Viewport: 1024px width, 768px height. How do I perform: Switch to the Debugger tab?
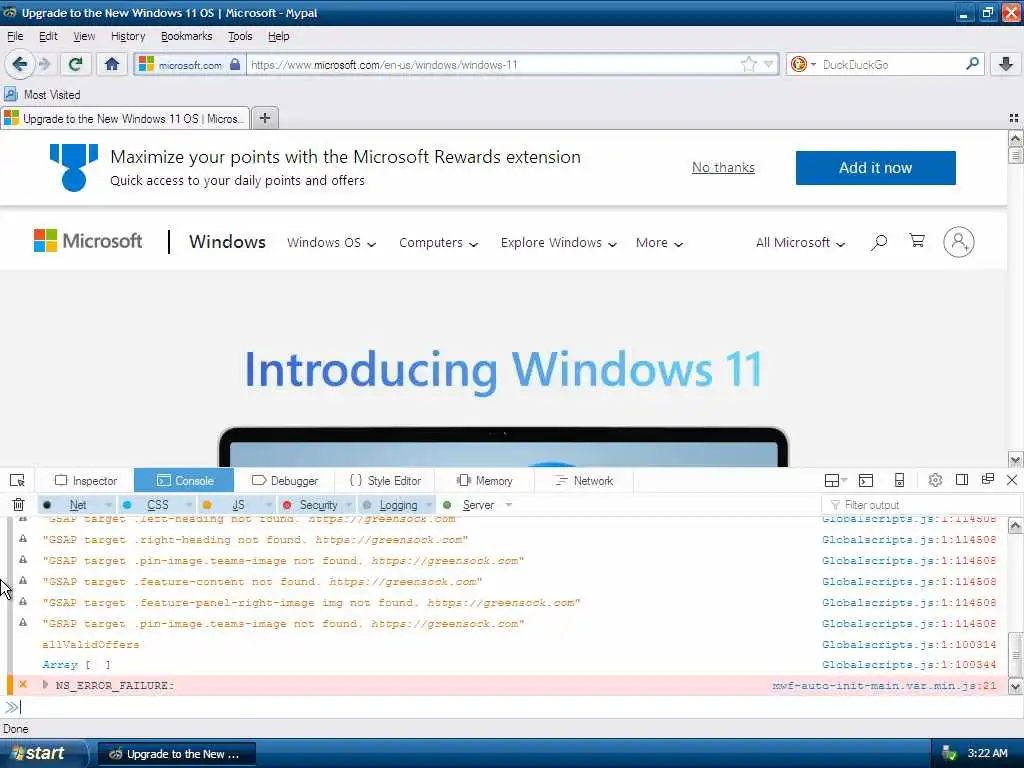(x=285, y=481)
